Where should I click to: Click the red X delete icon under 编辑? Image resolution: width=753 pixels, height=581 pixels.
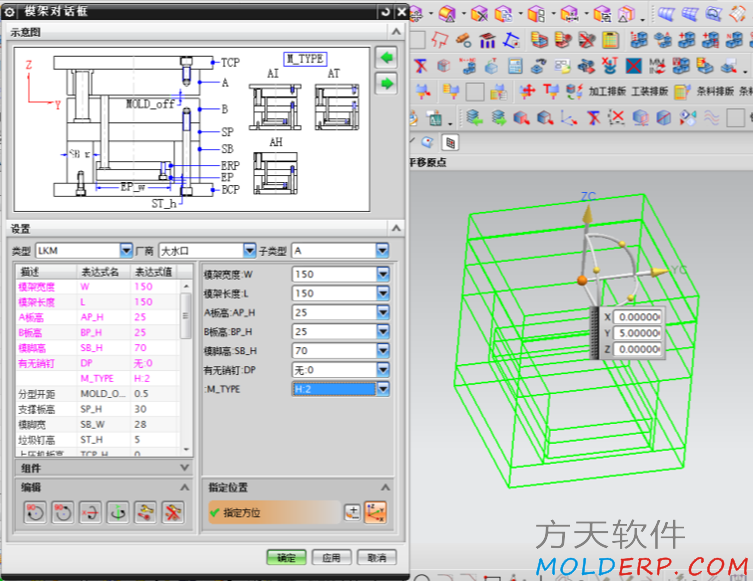173,512
